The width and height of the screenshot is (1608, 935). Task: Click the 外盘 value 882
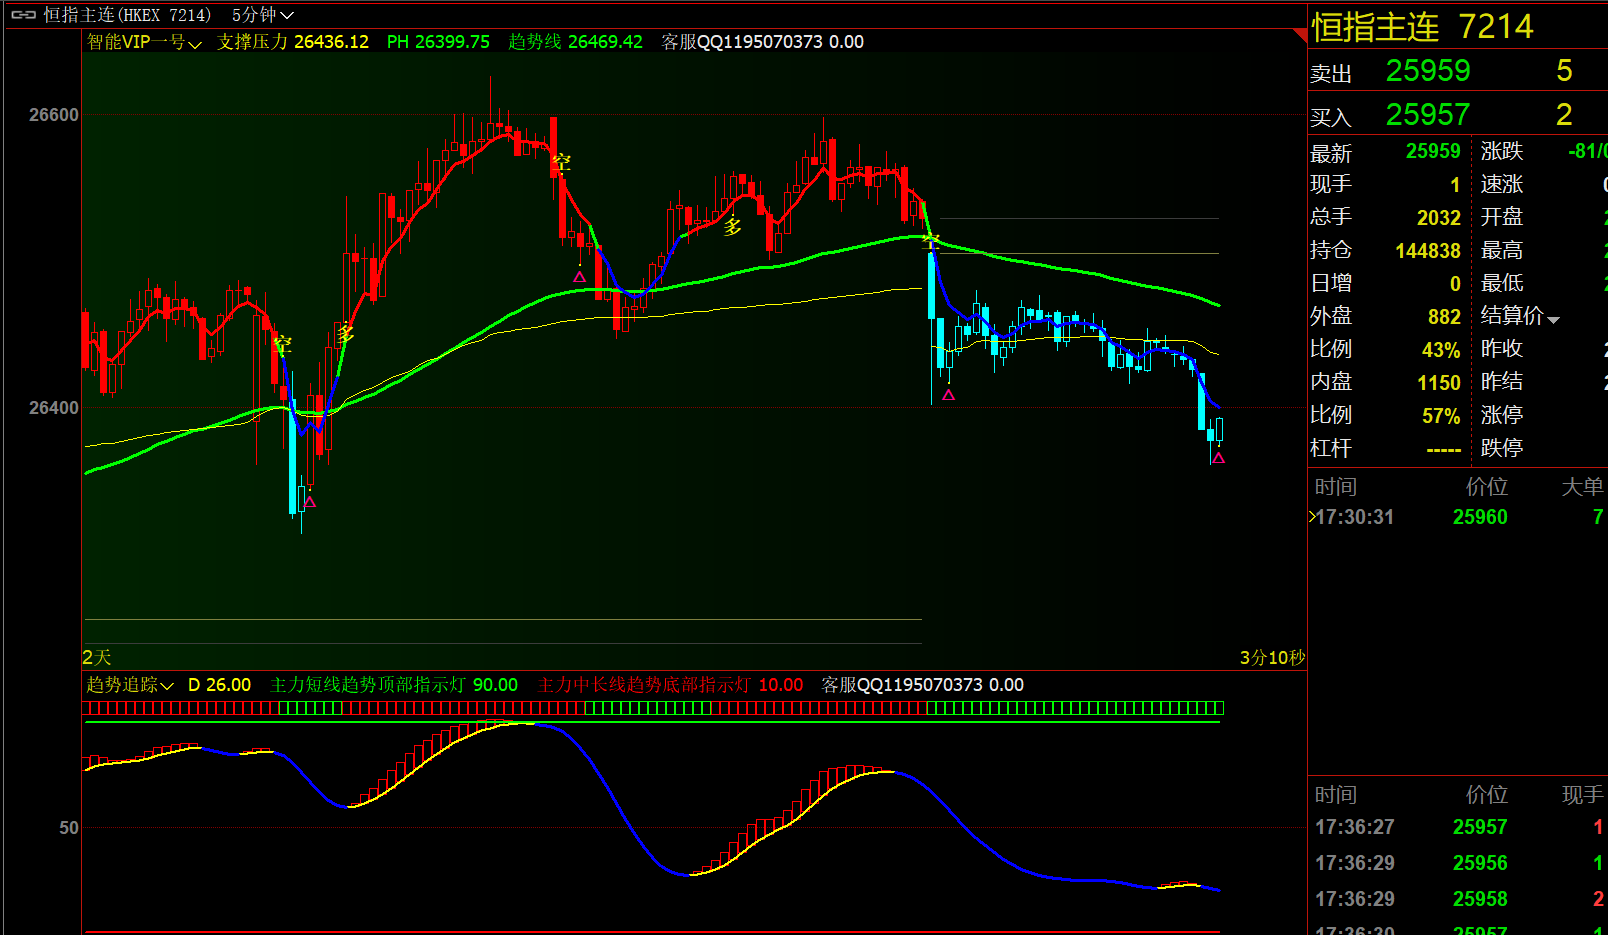1444,317
